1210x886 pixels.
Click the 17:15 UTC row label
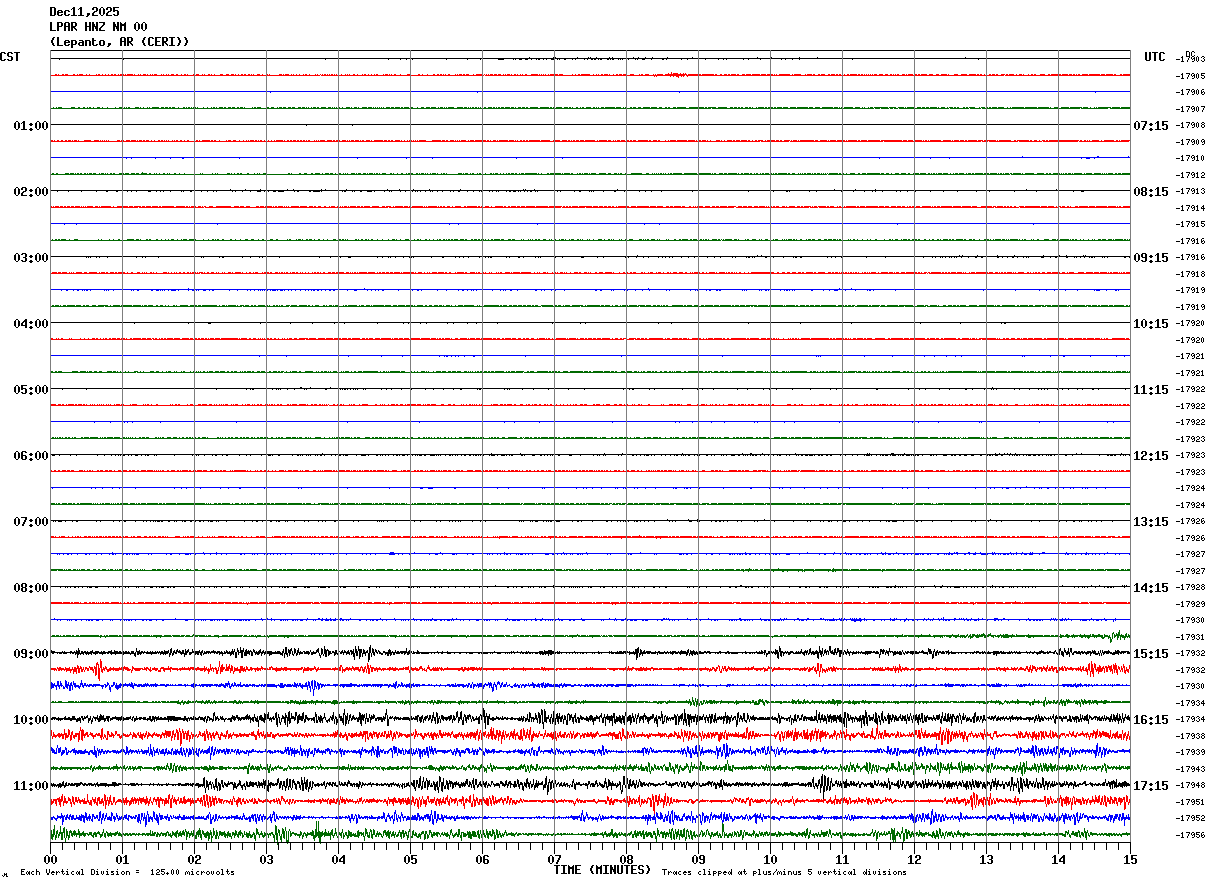pyautogui.click(x=1151, y=786)
